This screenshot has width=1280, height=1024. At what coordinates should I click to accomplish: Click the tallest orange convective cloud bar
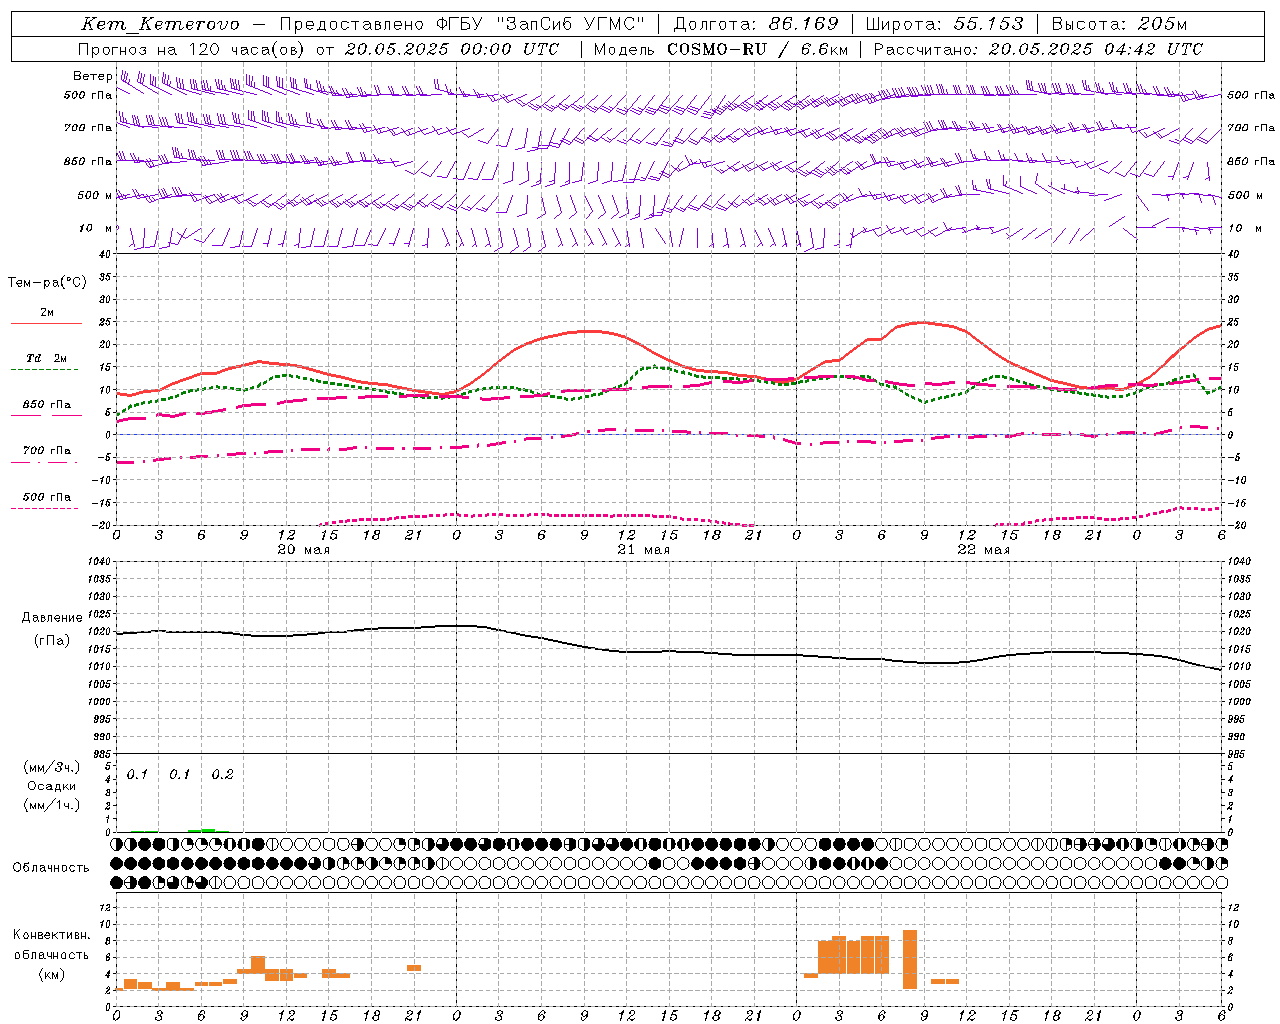910,959
